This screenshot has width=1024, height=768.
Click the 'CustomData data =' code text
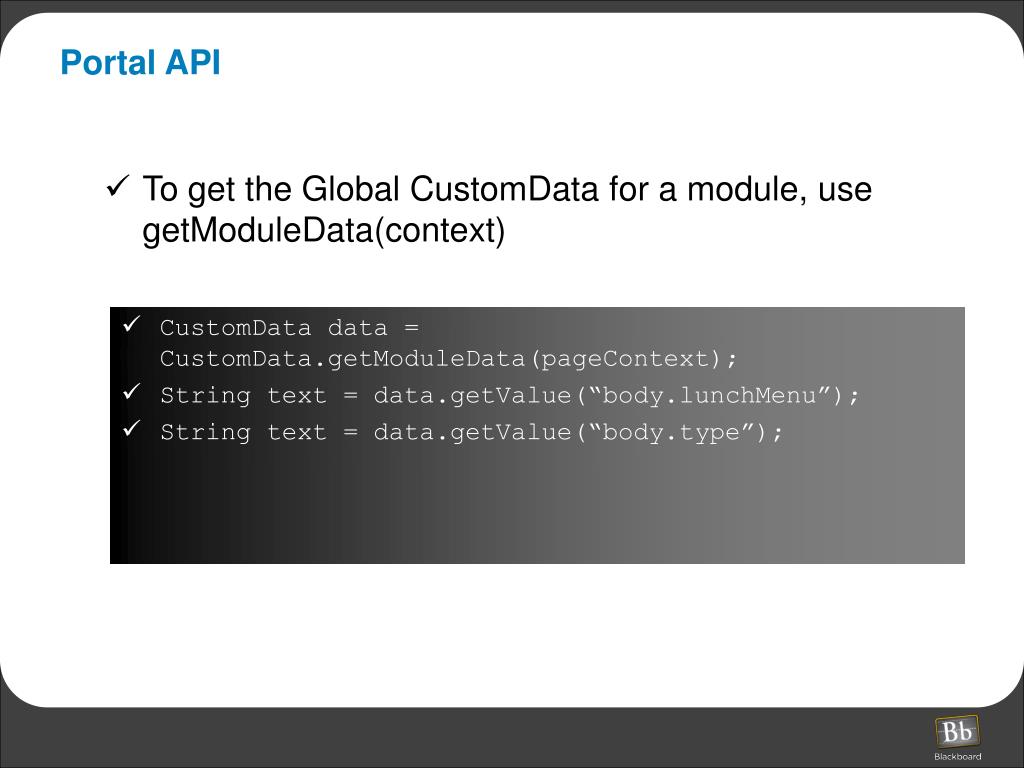click(x=289, y=328)
